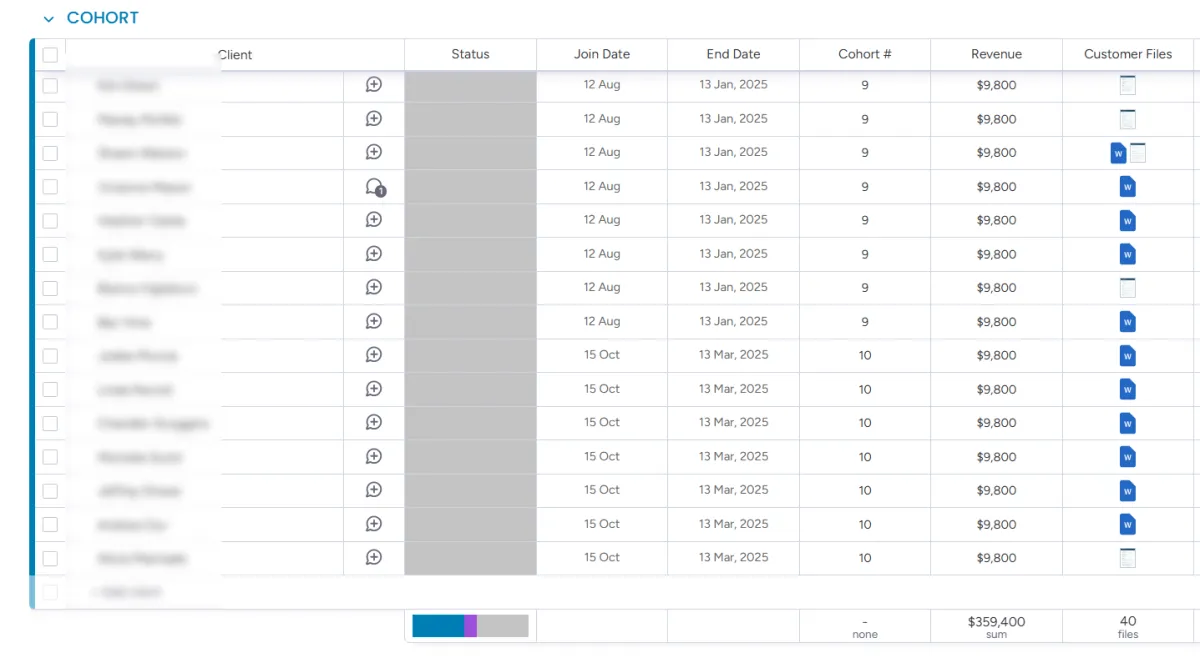Edit Join Date 12 Aug in first row
This screenshot has width=1200, height=663.
(602, 85)
